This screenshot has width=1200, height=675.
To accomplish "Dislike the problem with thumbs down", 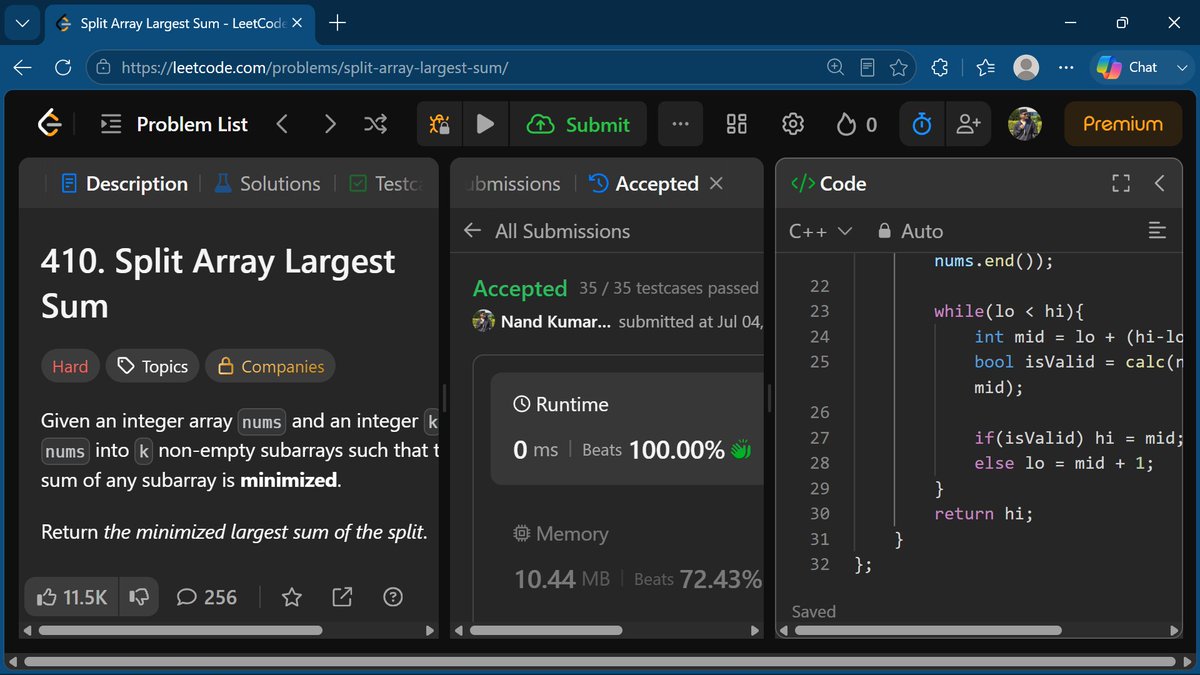I will click(x=139, y=597).
